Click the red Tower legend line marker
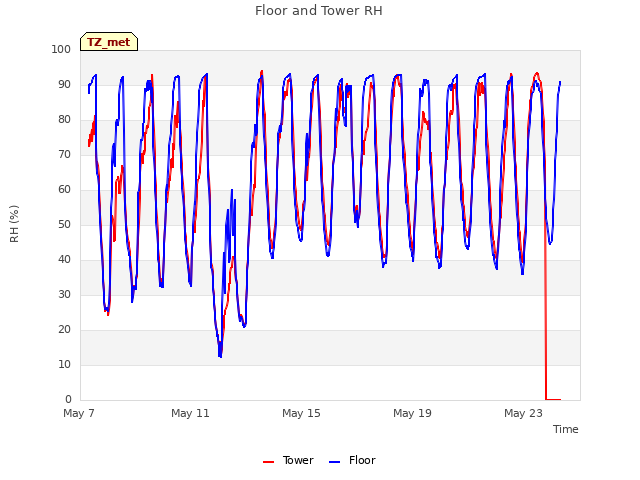The height and width of the screenshot is (480, 640). point(268,462)
